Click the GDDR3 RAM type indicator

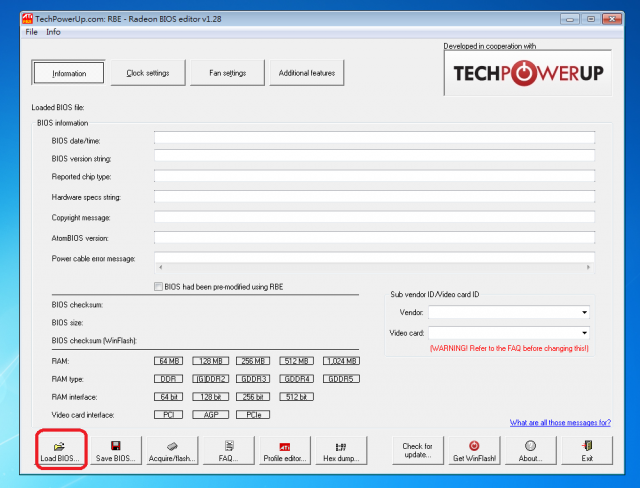point(253,379)
